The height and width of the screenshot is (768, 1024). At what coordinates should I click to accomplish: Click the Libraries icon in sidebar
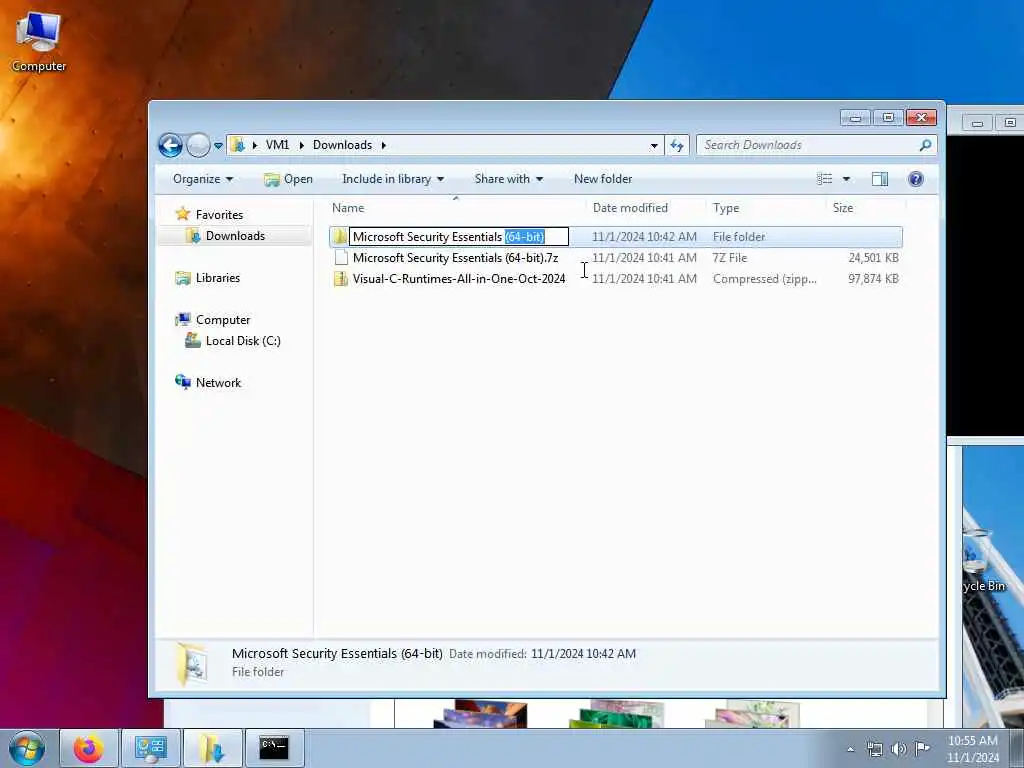coord(183,278)
